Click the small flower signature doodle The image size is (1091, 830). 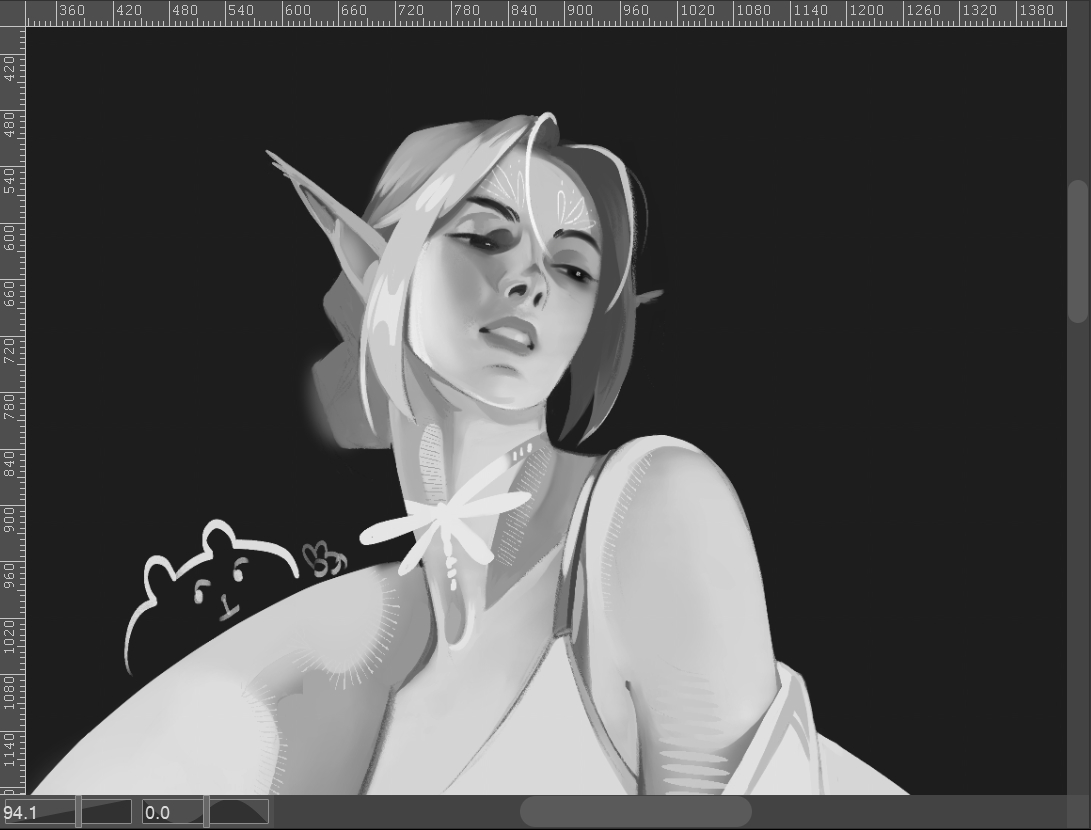[325, 560]
